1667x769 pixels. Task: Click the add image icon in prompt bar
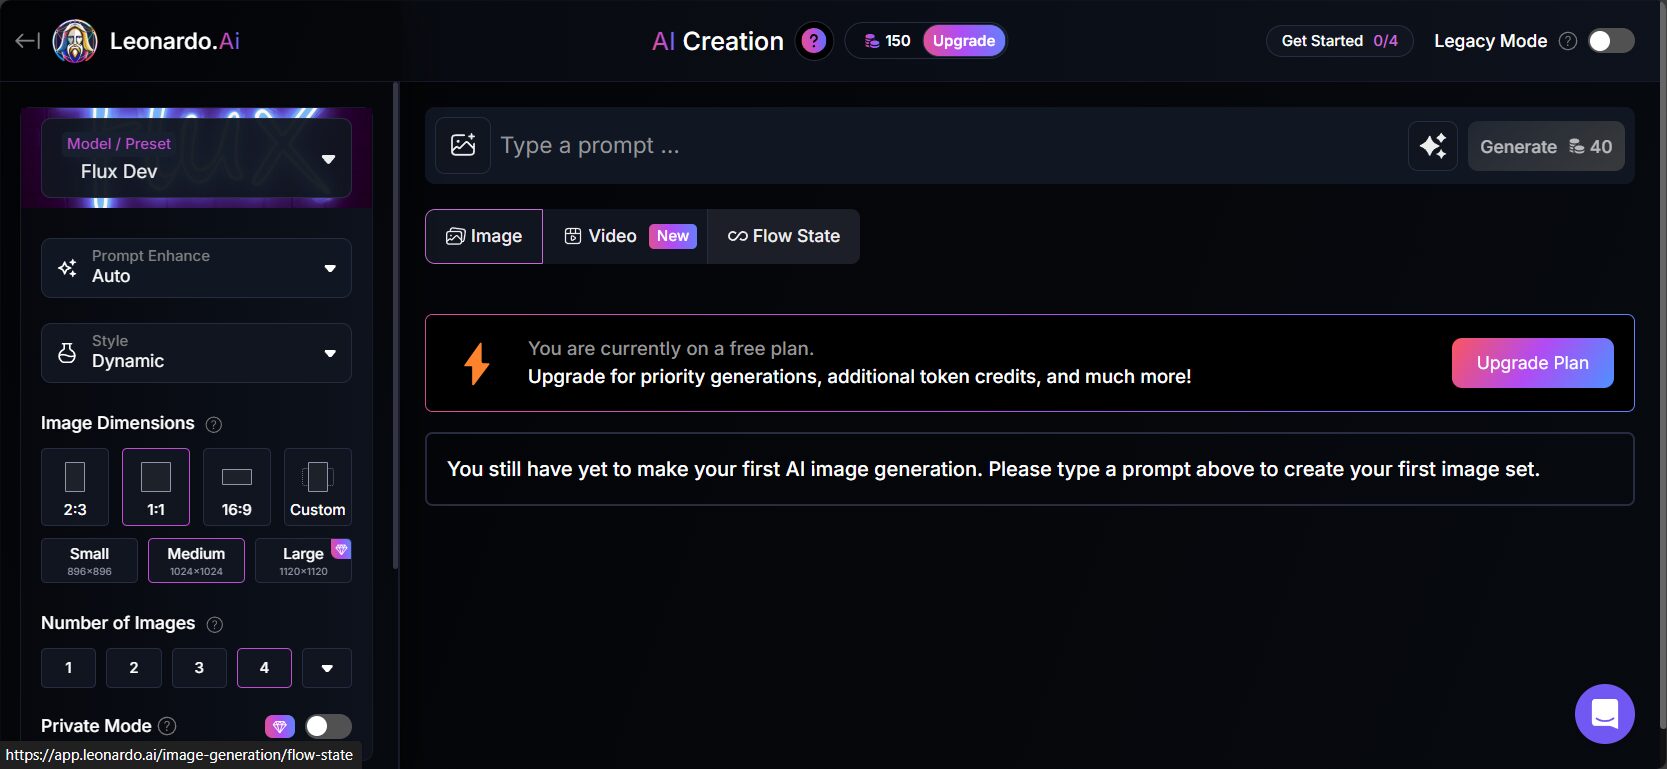click(x=463, y=145)
